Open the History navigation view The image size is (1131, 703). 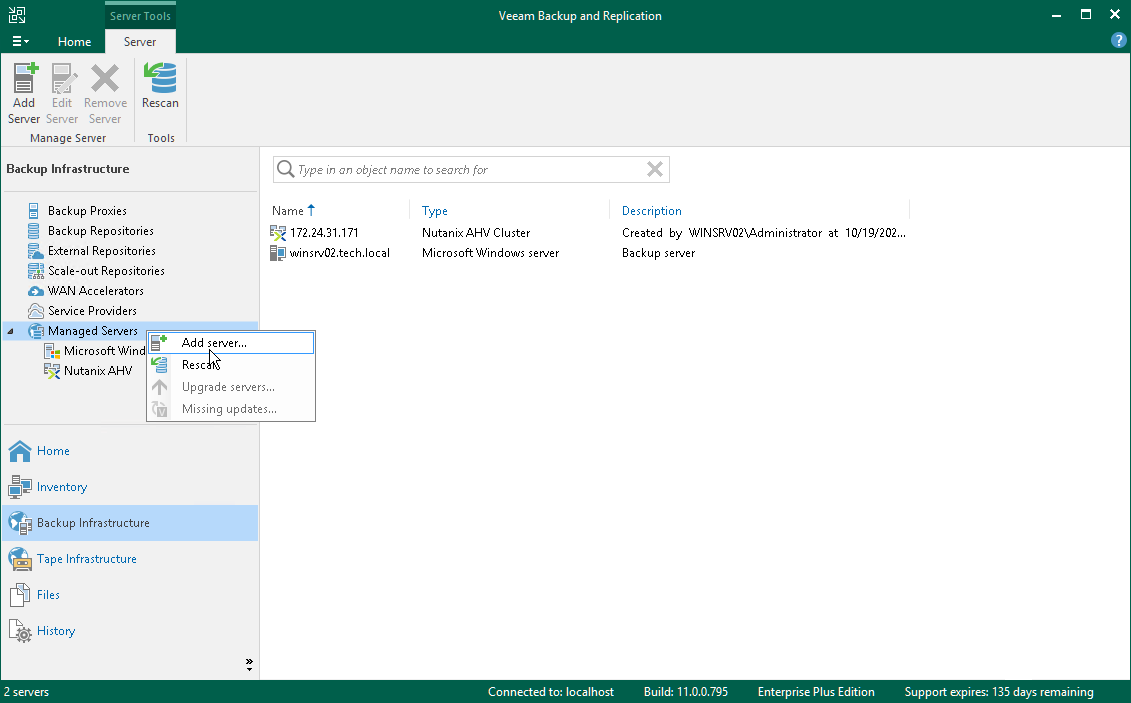click(x=130, y=631)
